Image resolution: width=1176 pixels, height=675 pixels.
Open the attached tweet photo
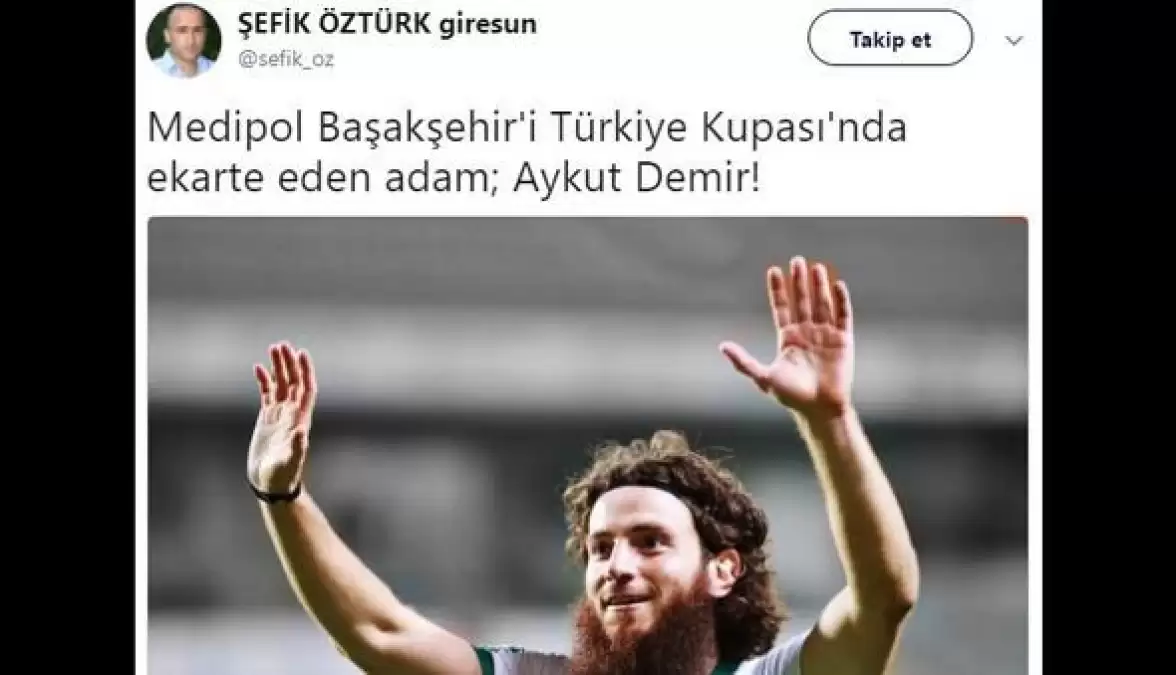(x=587, y=446)
